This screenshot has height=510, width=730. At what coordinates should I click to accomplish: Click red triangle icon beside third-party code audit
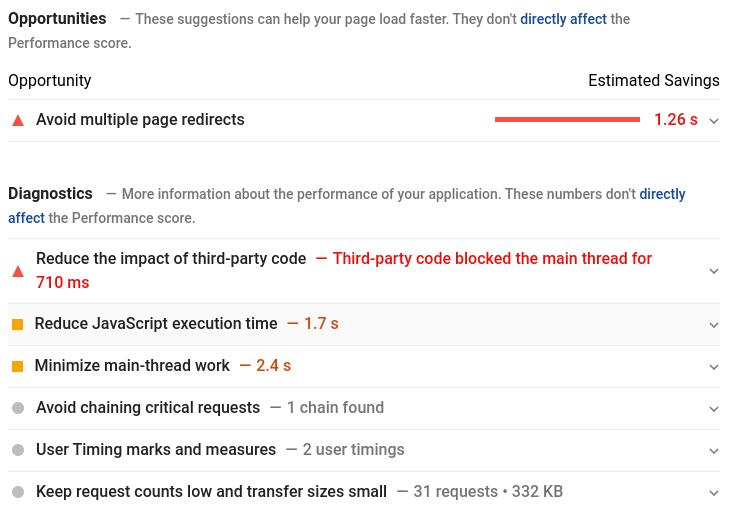coord(18,271)
